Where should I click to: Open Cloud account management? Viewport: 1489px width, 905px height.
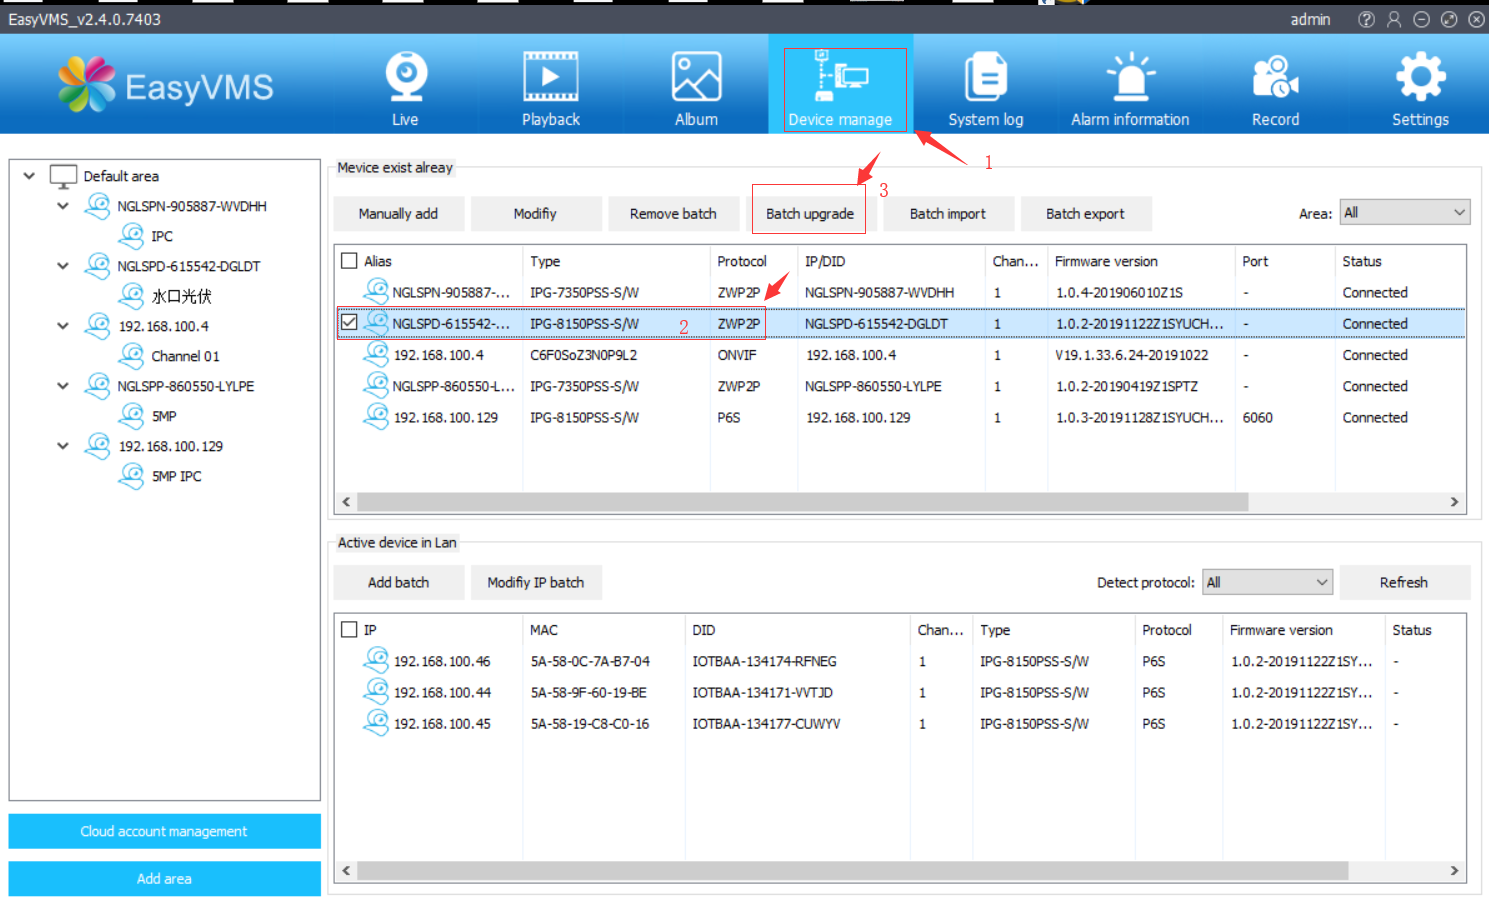pos(164,831)
